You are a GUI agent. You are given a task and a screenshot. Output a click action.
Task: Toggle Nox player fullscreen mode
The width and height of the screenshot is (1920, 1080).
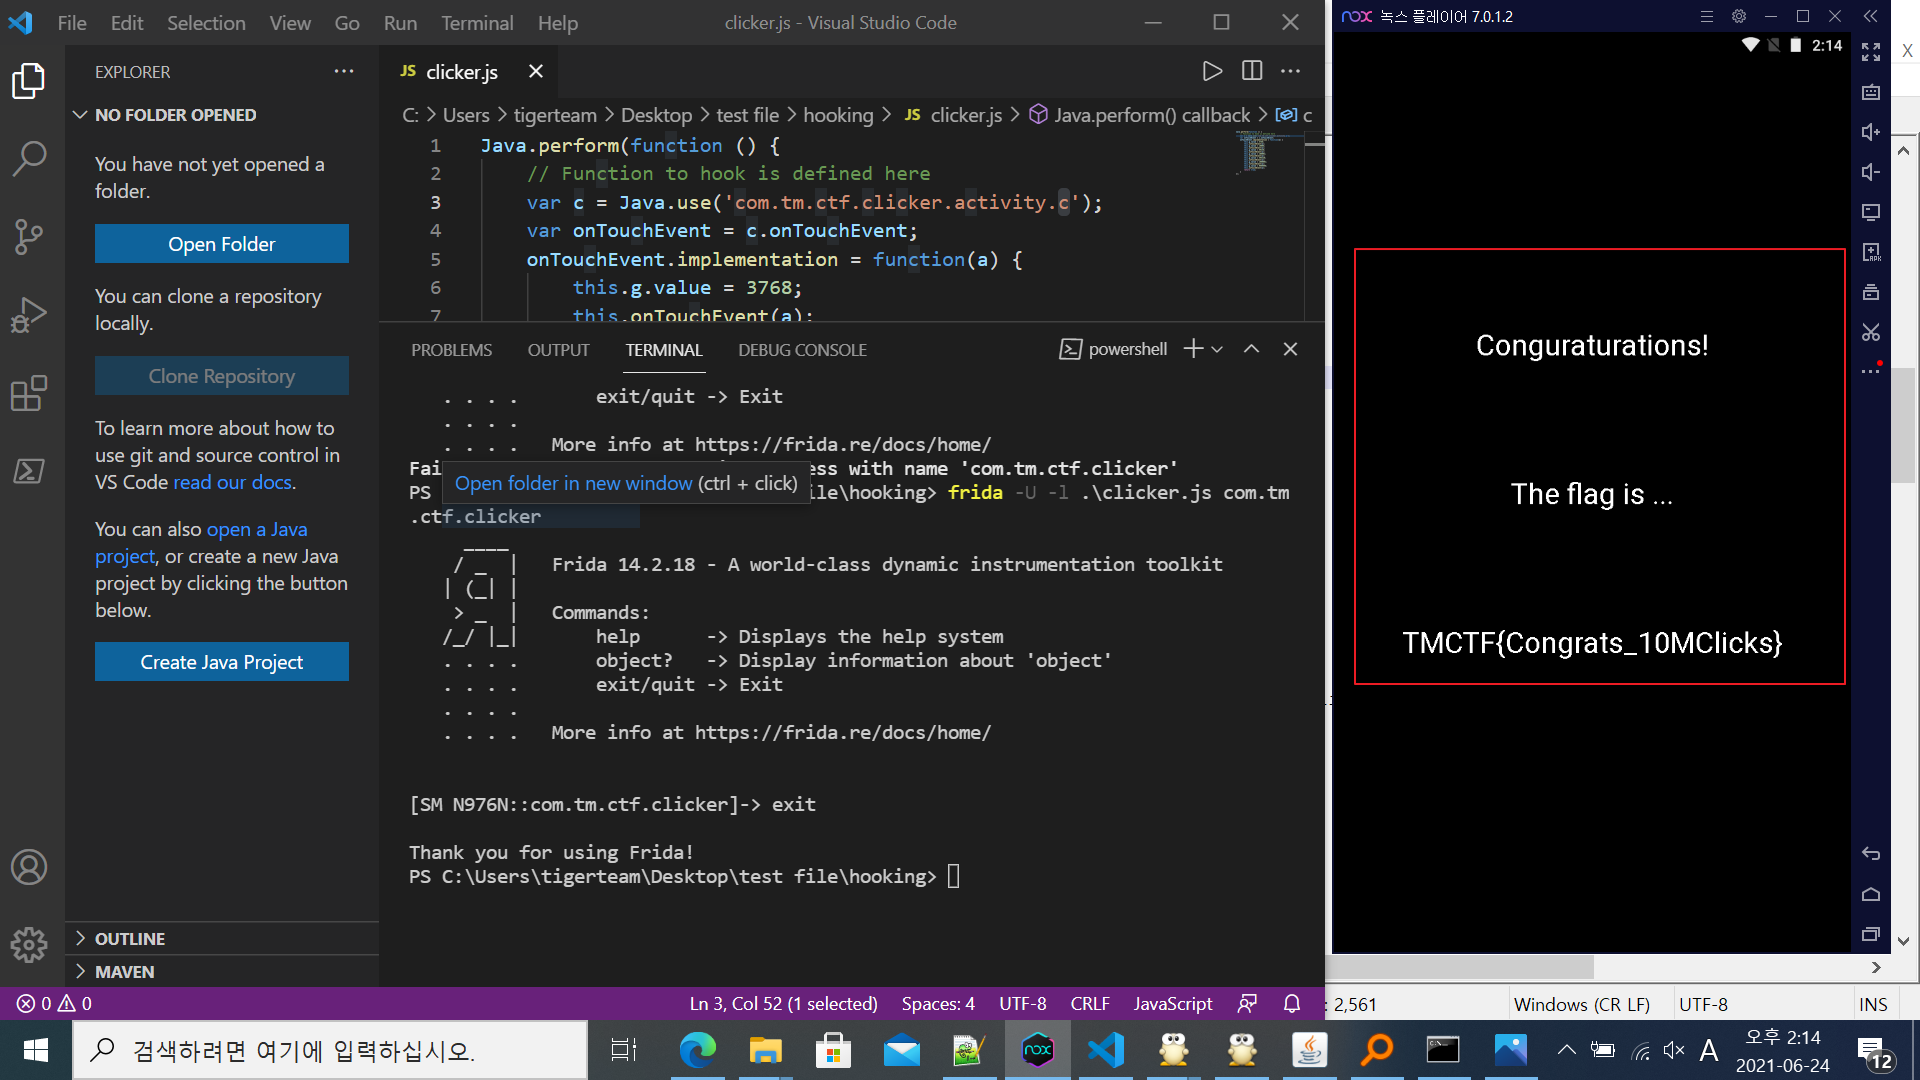click(x=1871, y=52)
